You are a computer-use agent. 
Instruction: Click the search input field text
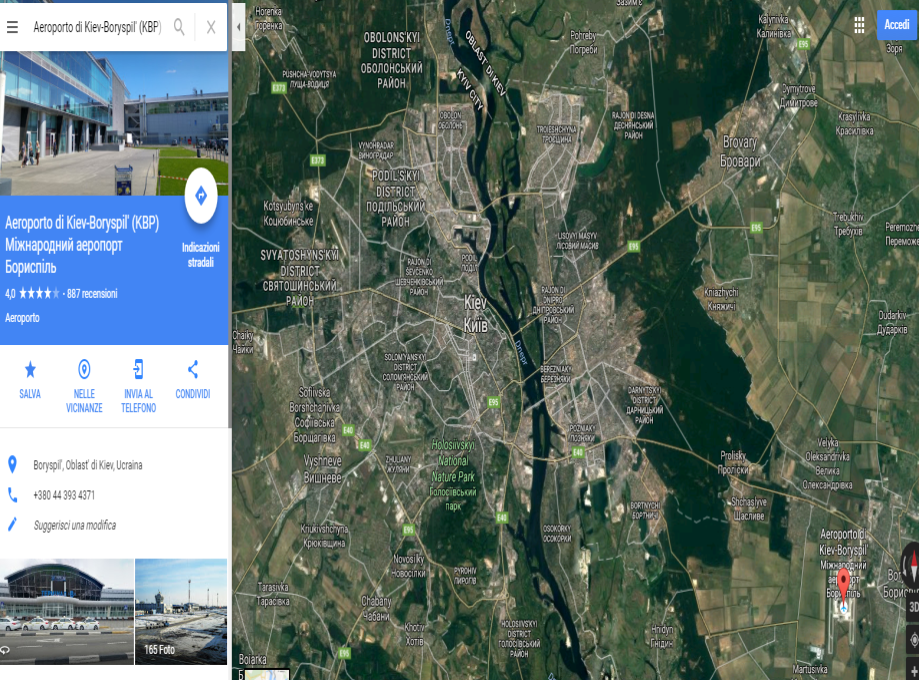(x=97, y=27)
